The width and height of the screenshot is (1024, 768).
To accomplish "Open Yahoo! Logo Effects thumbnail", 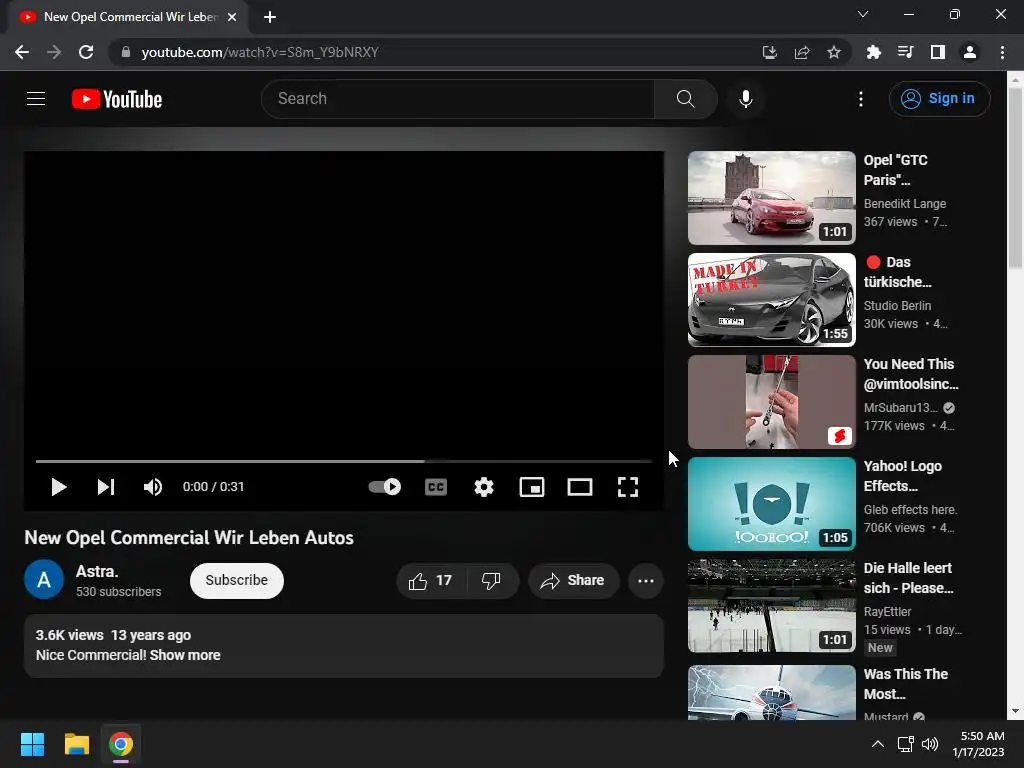I will click(771, 504).
